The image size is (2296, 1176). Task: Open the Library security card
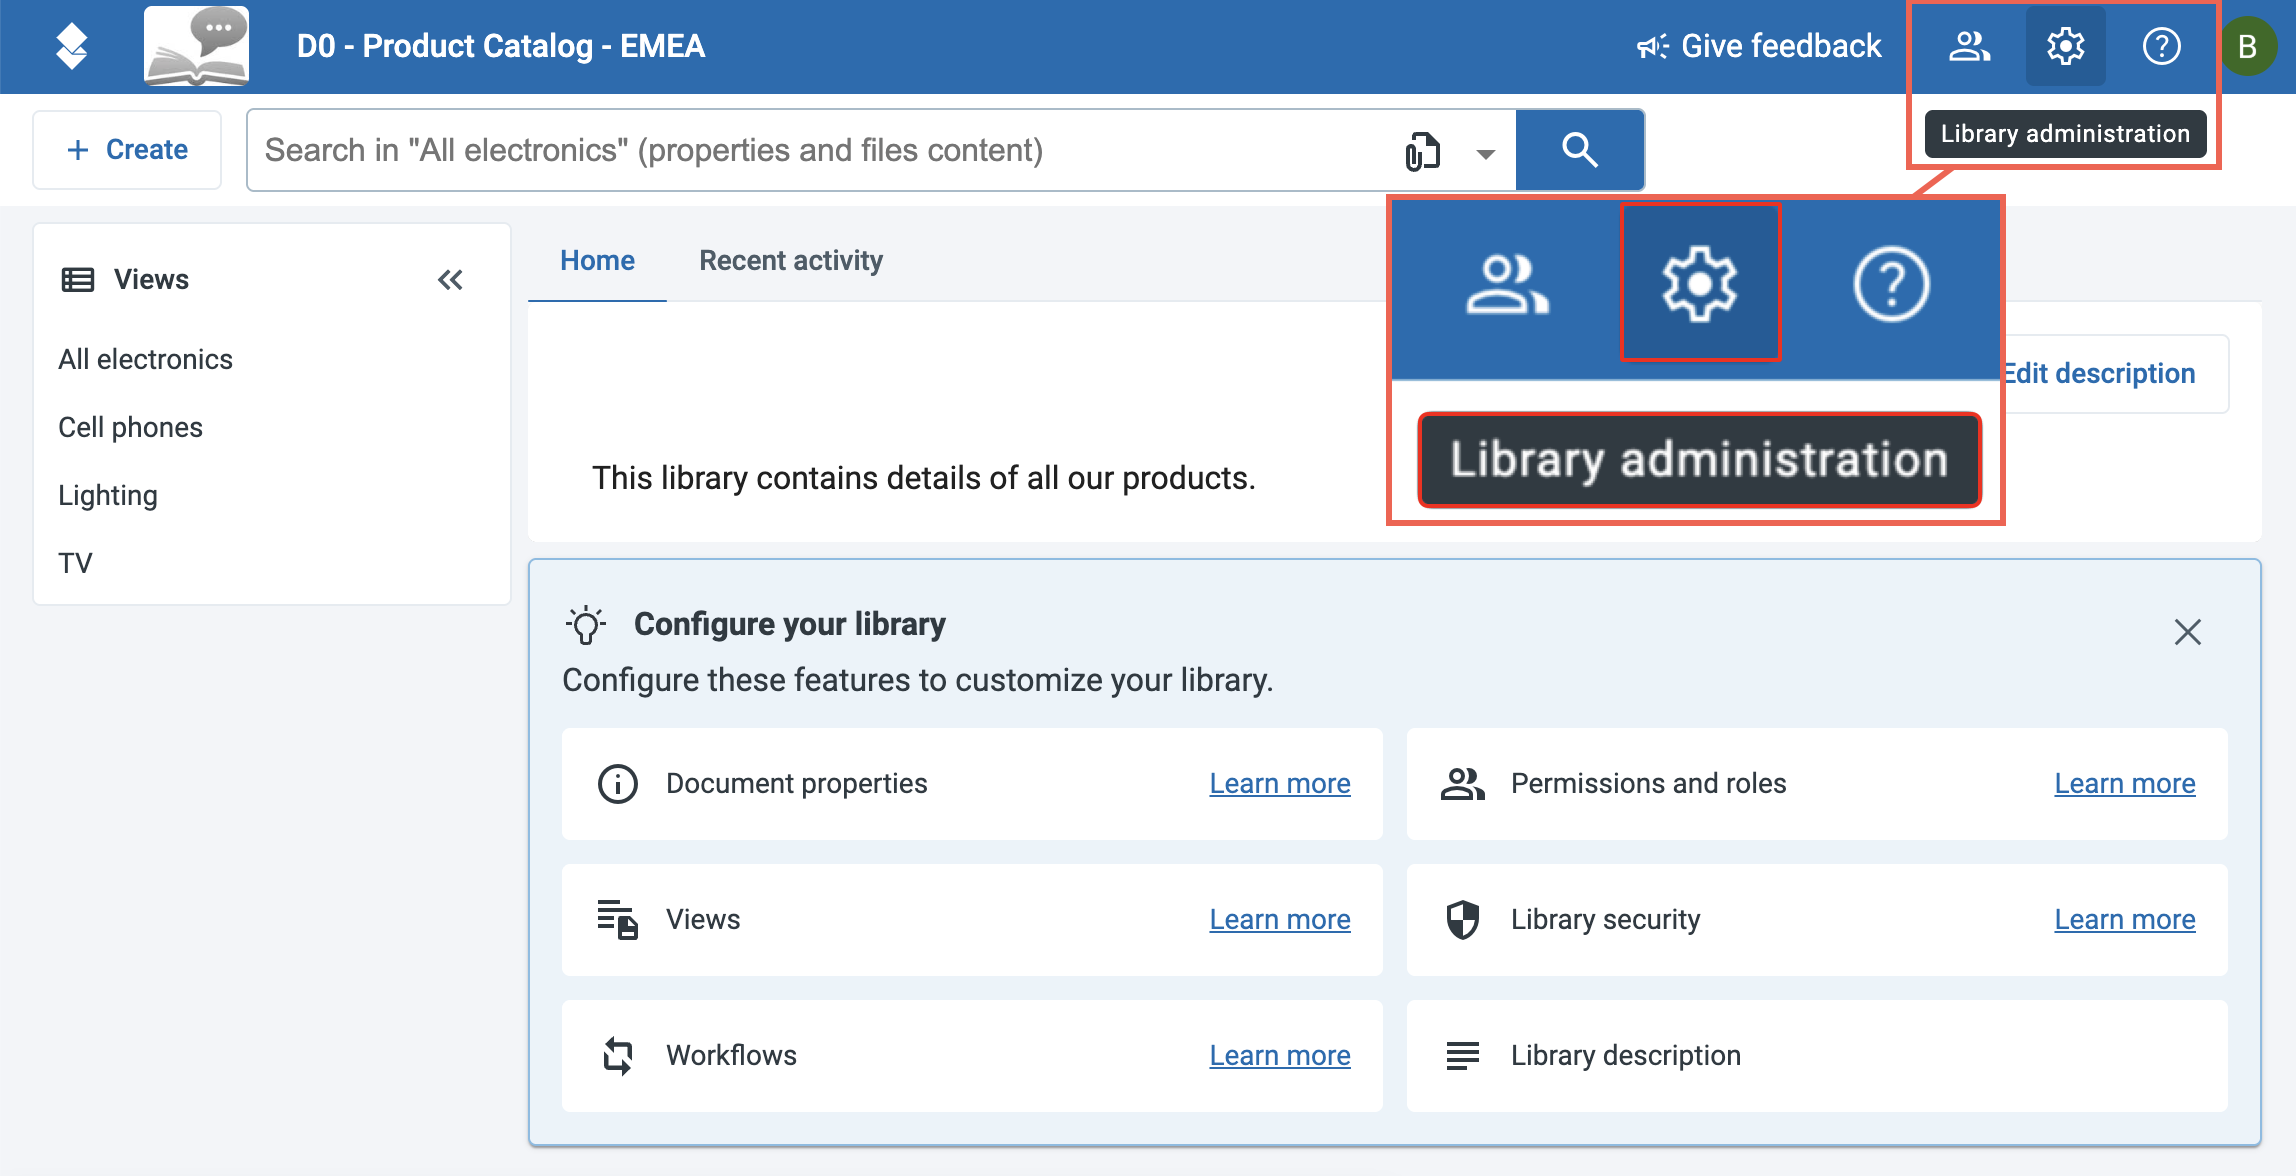click(x=1817, y=920)
